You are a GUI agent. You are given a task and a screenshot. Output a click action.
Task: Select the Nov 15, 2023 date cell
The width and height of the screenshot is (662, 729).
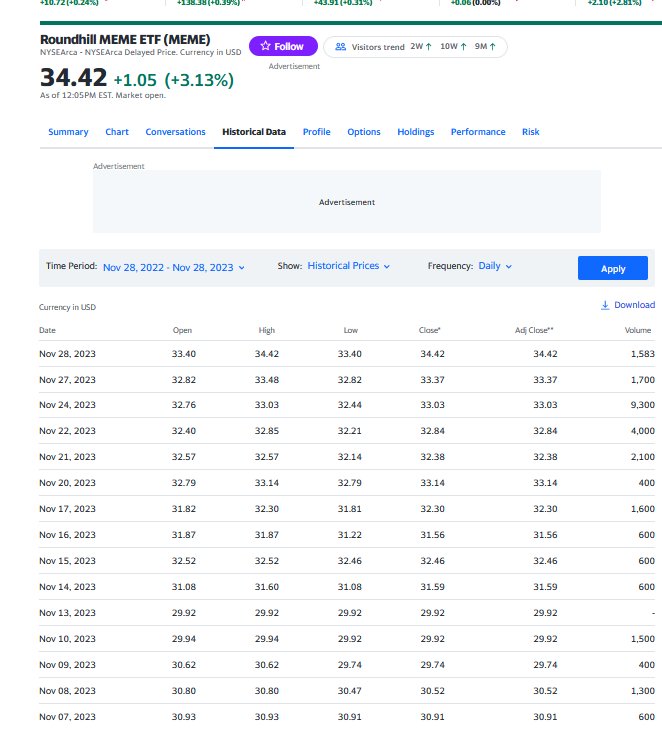67,561
